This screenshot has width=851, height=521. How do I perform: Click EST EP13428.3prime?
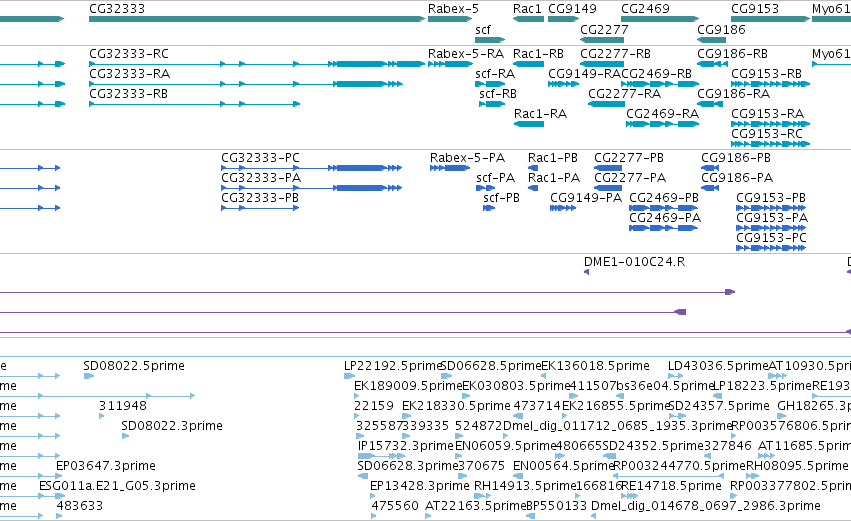pyautogui.click(x=420, y=485)
